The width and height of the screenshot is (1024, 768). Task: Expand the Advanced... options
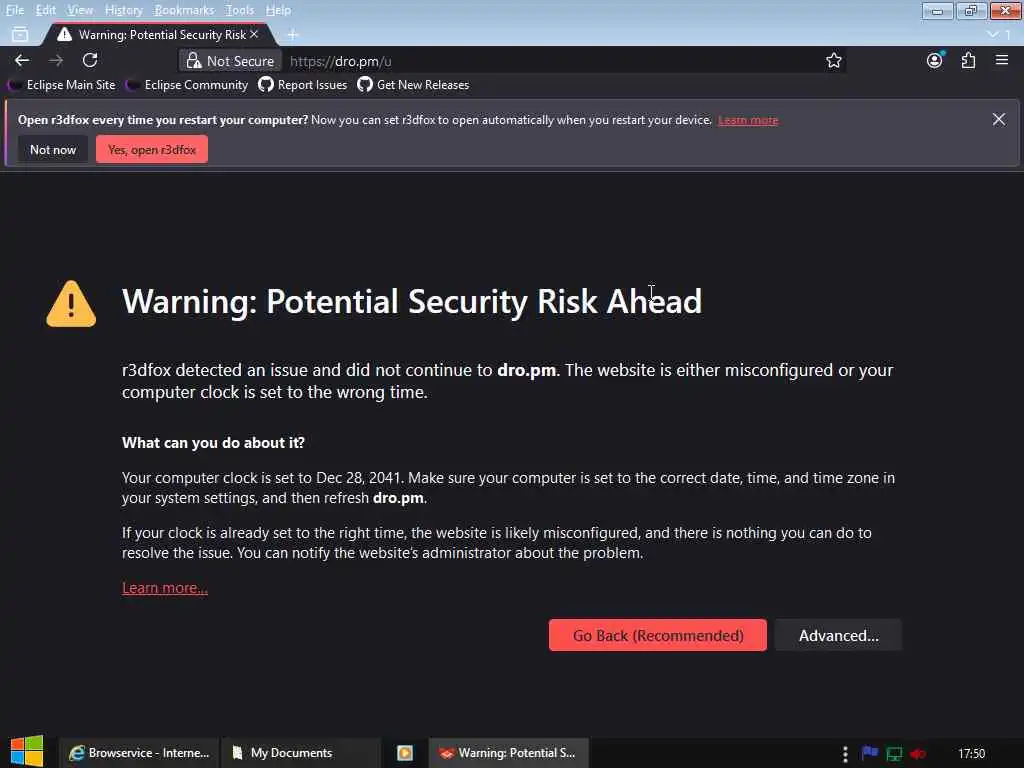click(x=839, y=635)
